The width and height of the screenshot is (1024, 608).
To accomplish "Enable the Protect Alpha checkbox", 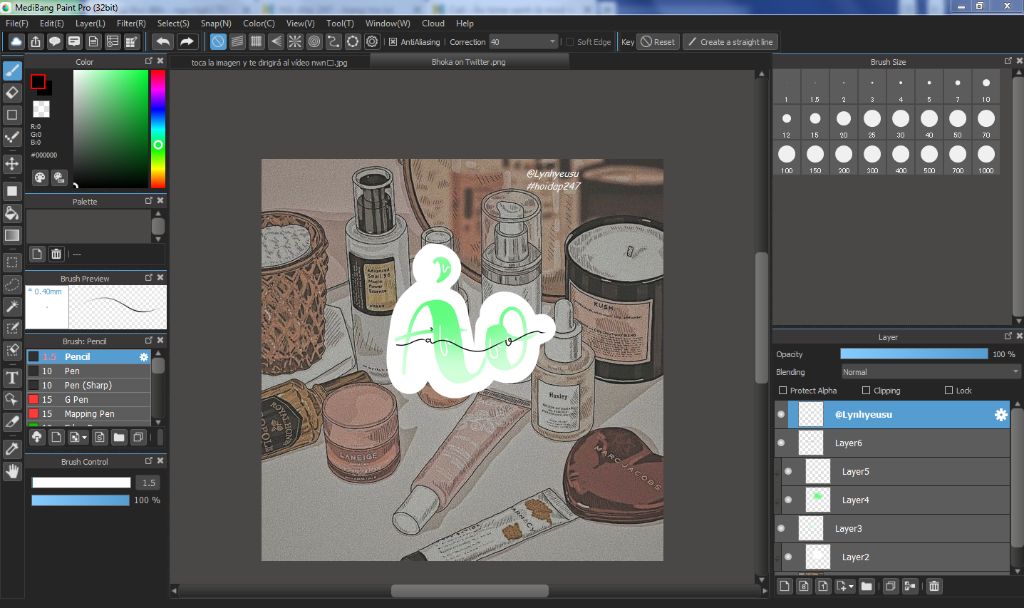I will (x=783, y=391).
